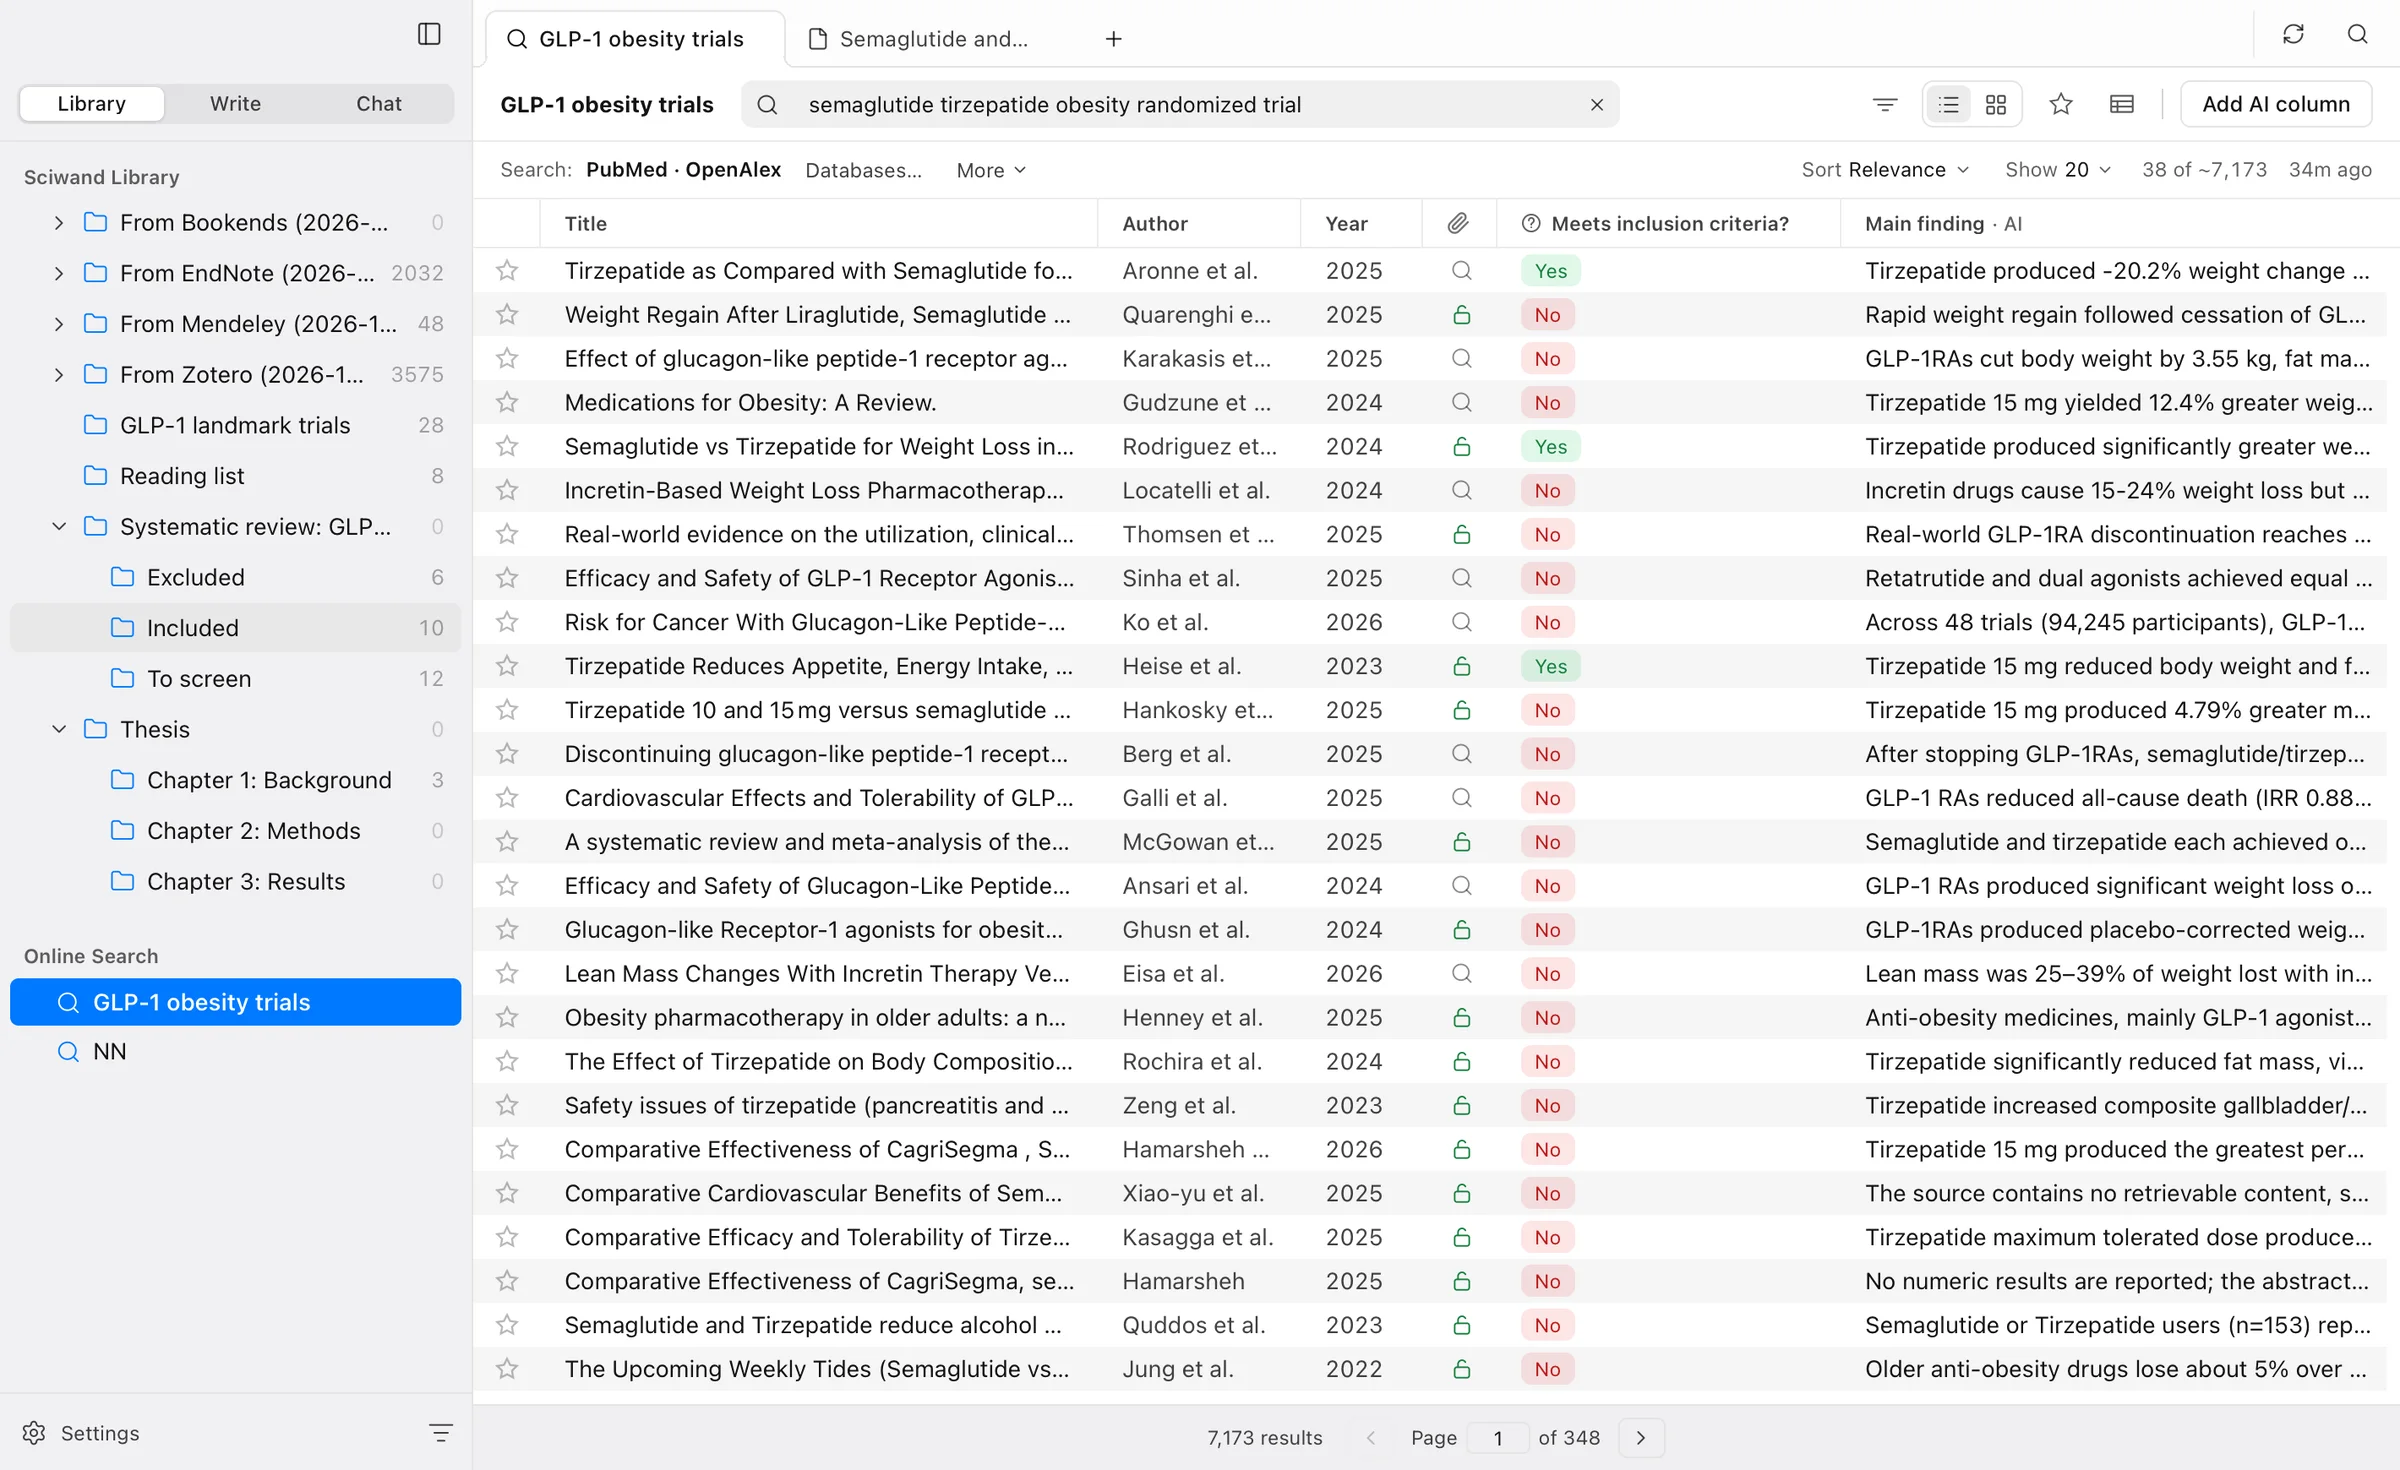Viewport: 2400px width, 1470px height.
Task: Click Add AI column button
Action: [x=2276, y=104]
